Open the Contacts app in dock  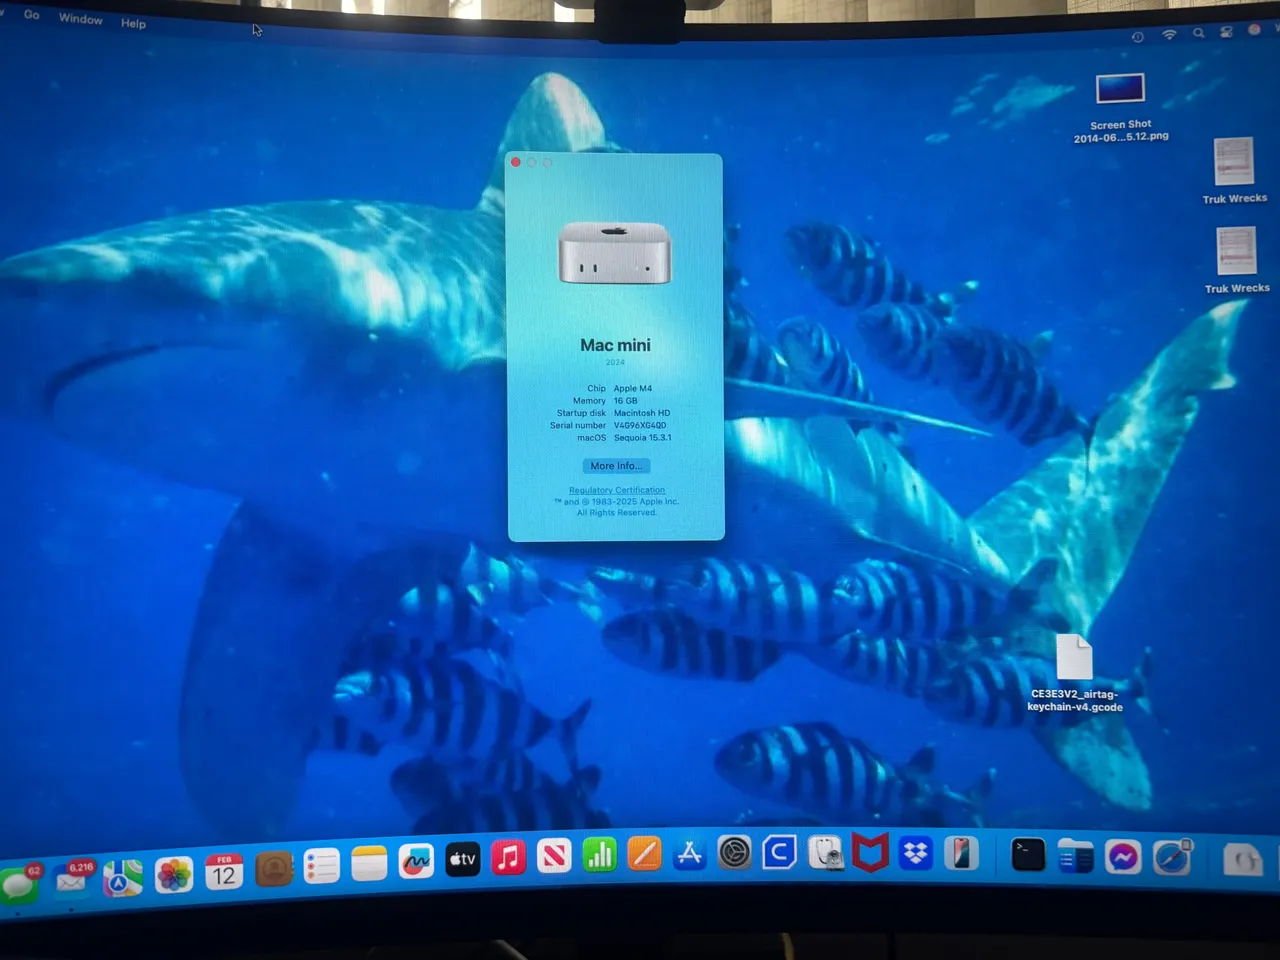coord(273,869)
